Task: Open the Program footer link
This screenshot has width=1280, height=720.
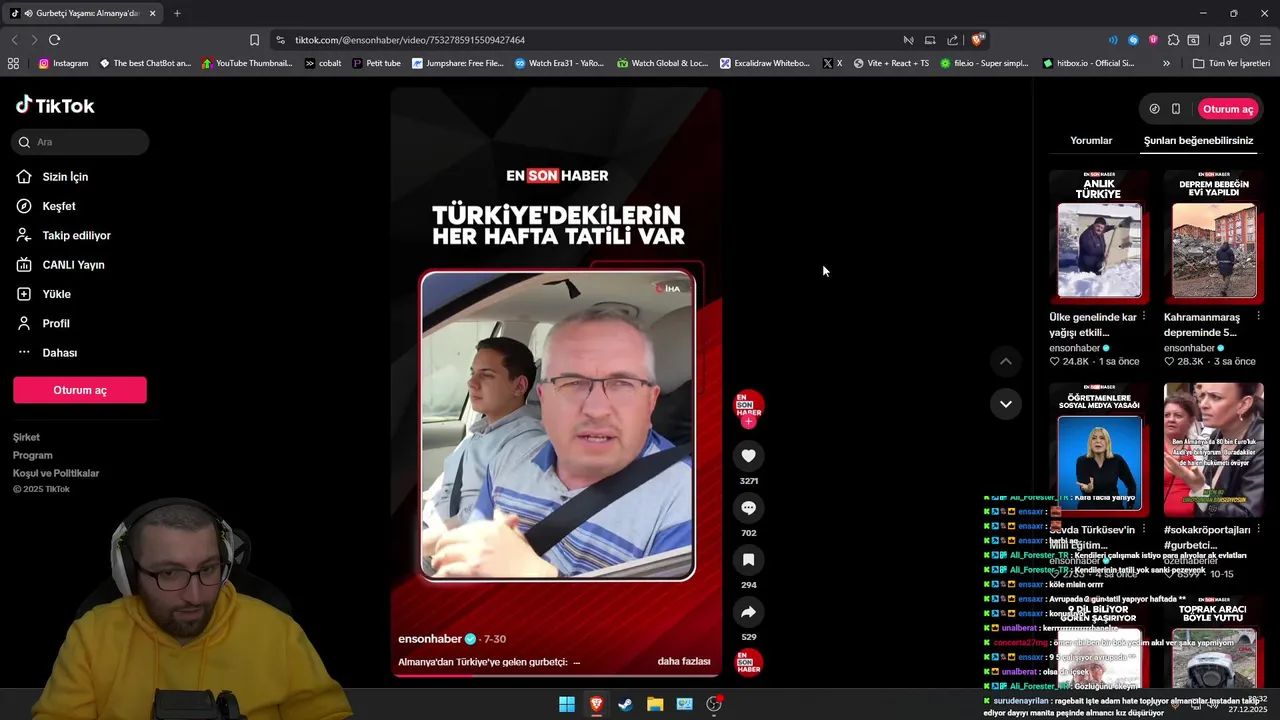Action: click(33, 456)
